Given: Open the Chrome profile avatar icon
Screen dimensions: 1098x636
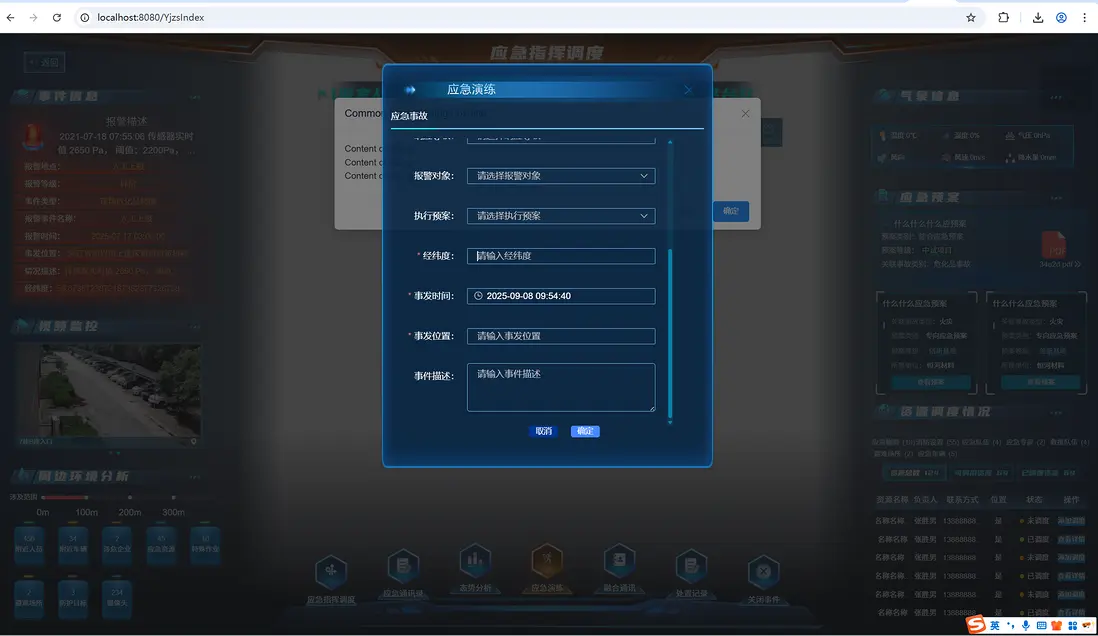Looking at the screenshot, I should (1062, 18).
